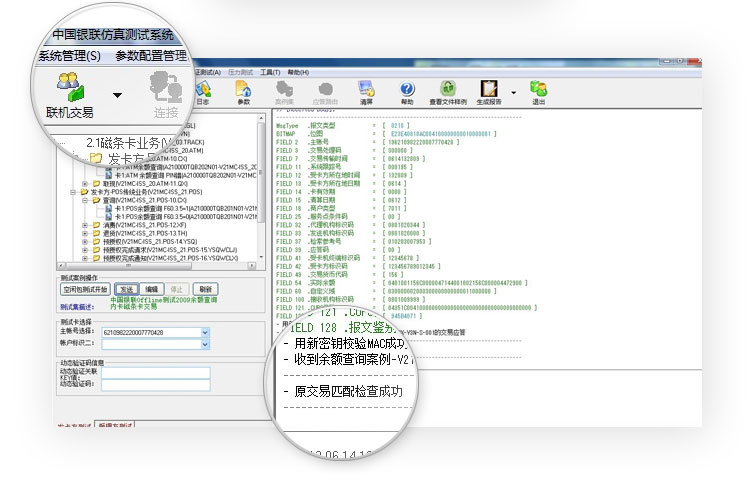The height and width of the screenshot is (491, 753).
Task: Select the 预授权完成请求 POS-15.YSQWCLJ row
Action: click(170, 250)
